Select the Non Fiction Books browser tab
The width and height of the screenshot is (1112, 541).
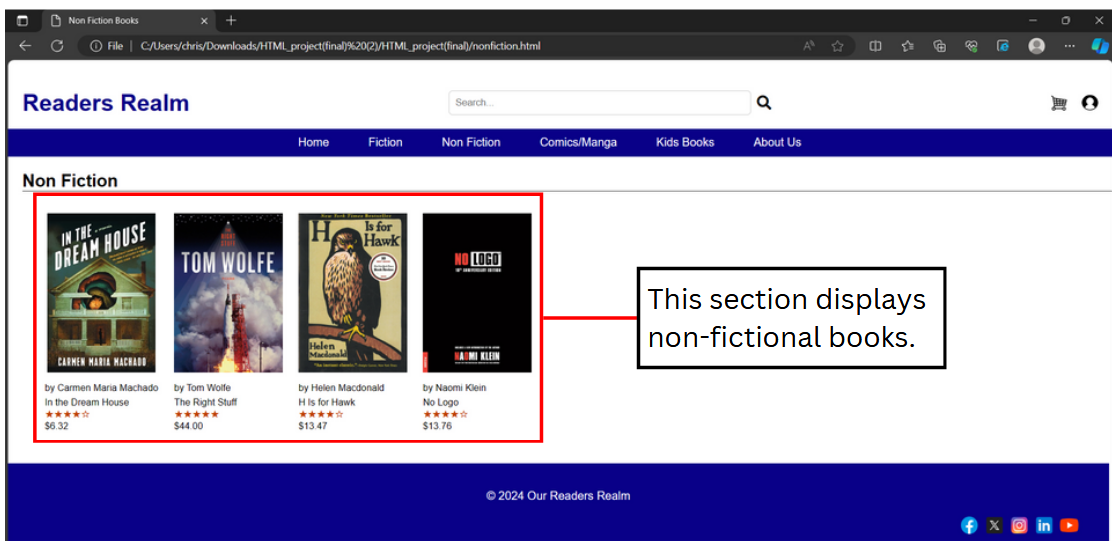(x=129, y=21)
